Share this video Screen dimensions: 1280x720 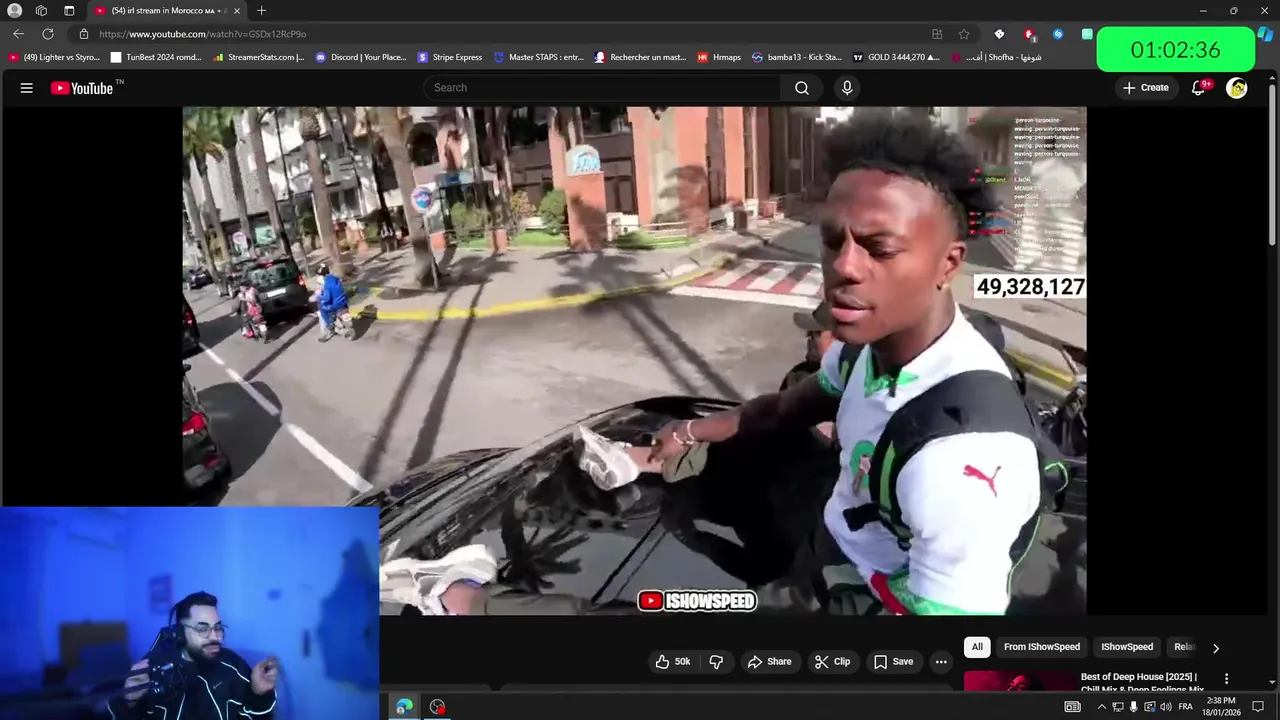[769, 661]
